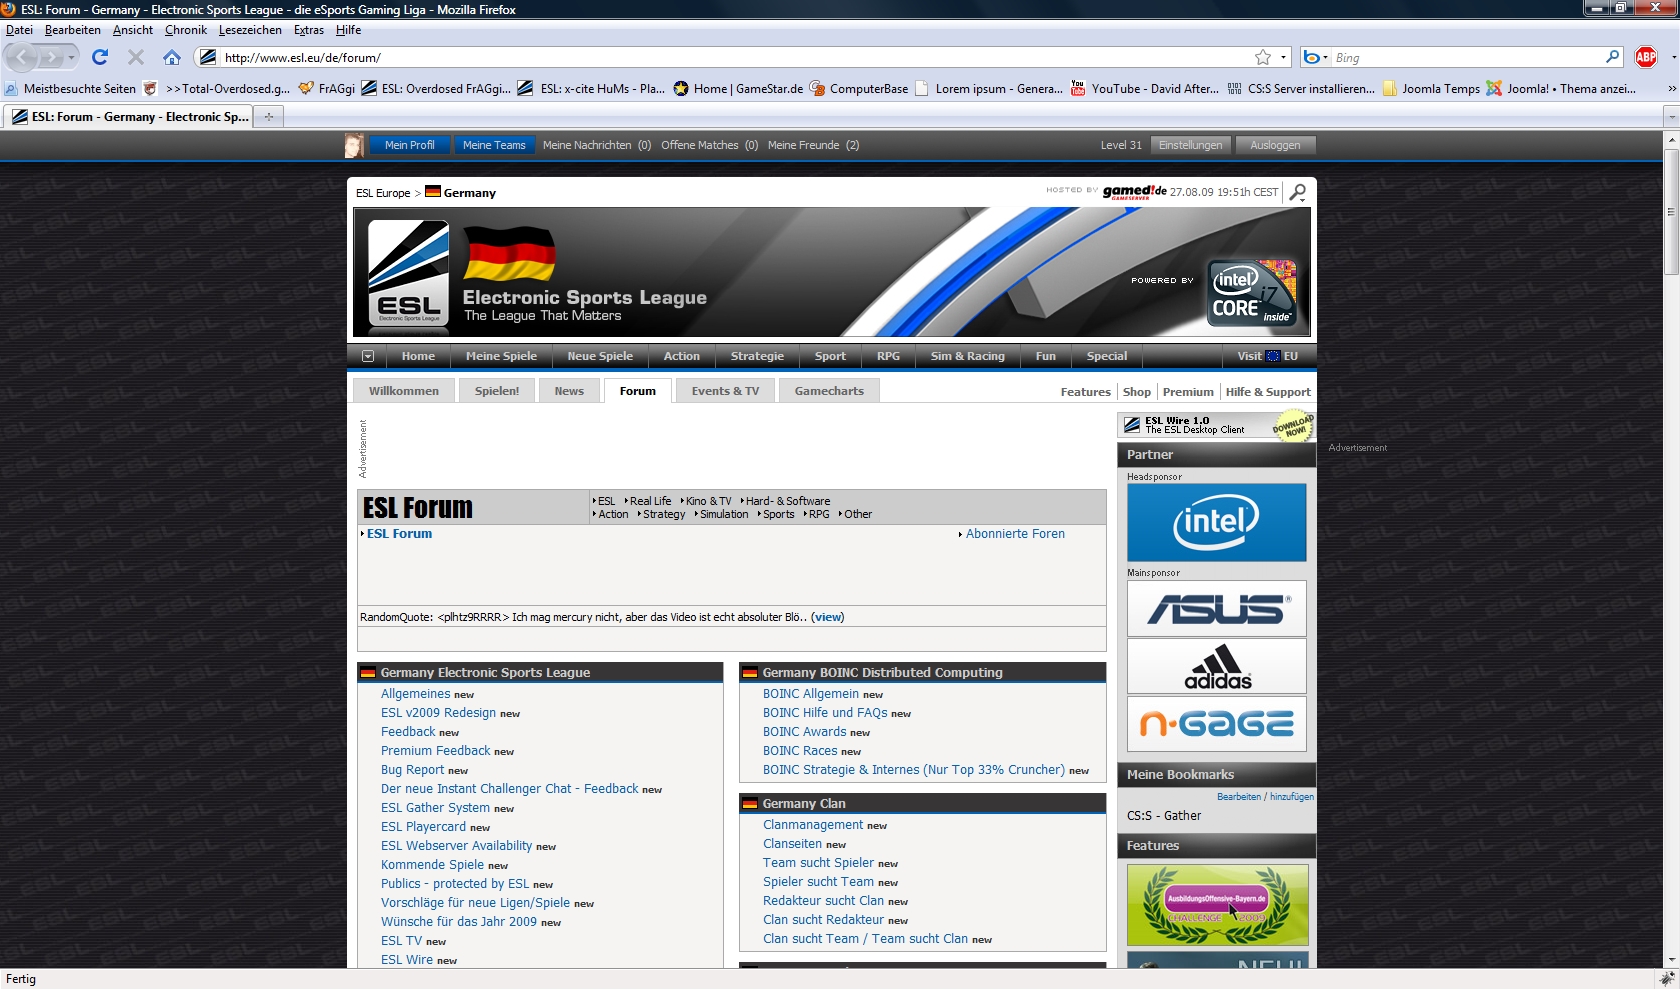Click the German flag next to Germany
Image resolution: width=1680 pixels, height=990 pixels.
click(433, 191)
